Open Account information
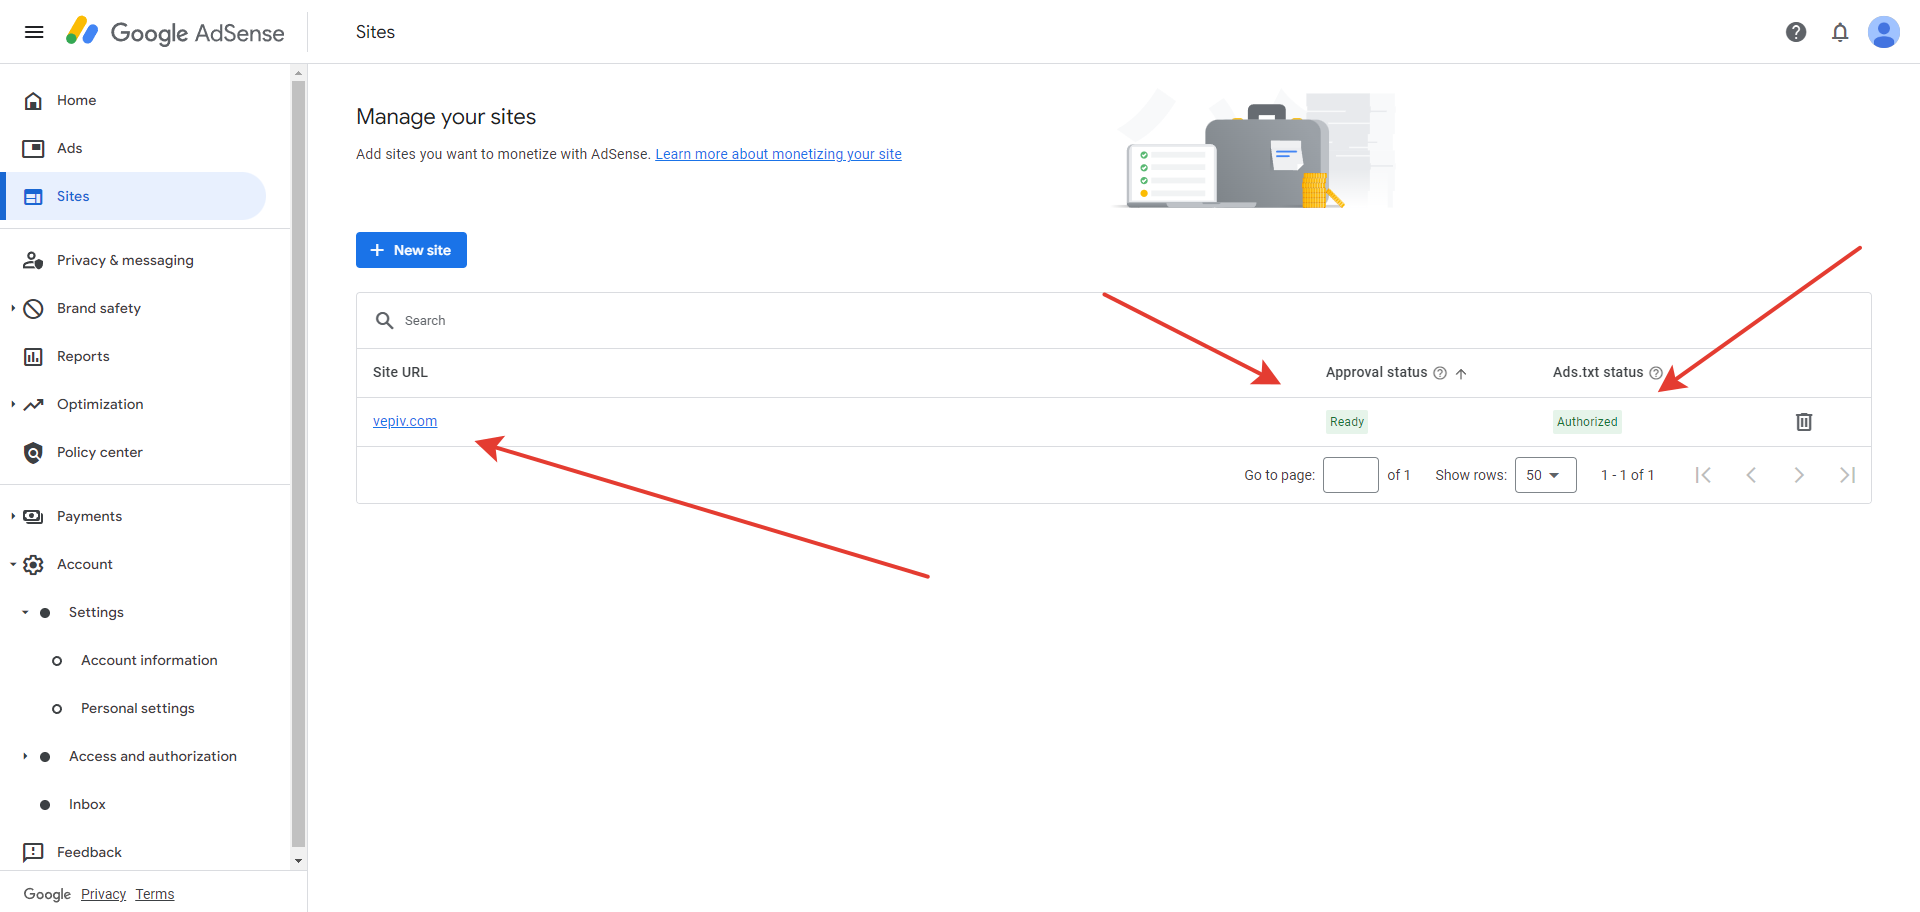 click(149, 660)
